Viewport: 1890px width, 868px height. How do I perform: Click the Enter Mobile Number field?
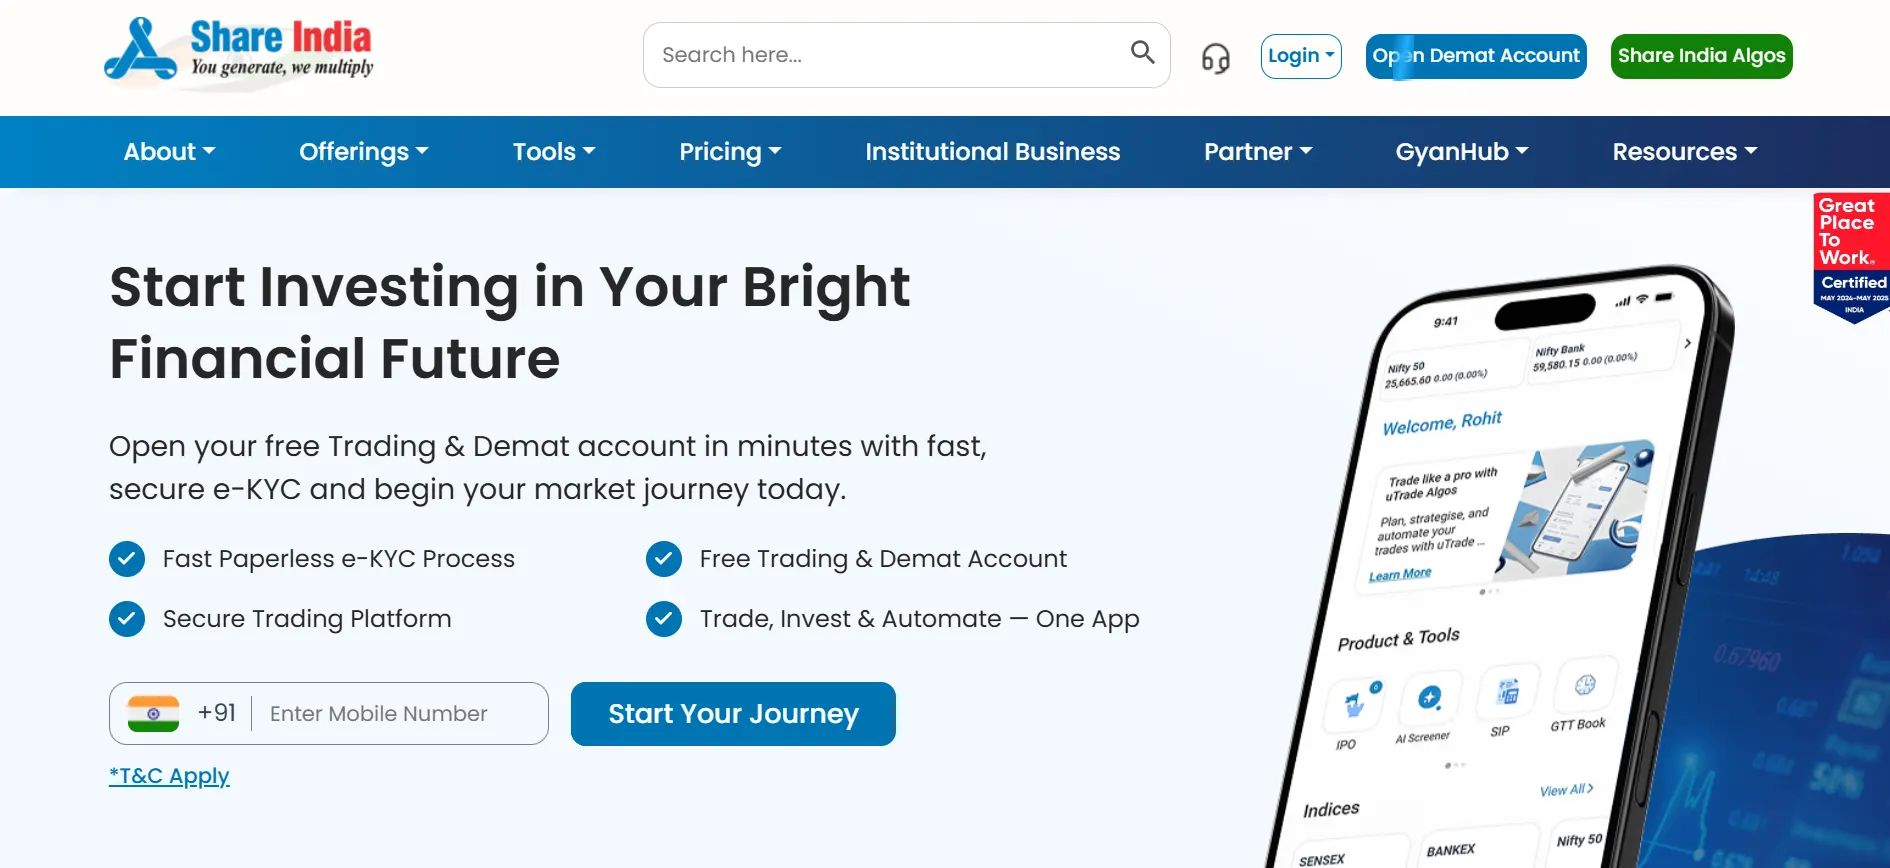pos(400,714)
